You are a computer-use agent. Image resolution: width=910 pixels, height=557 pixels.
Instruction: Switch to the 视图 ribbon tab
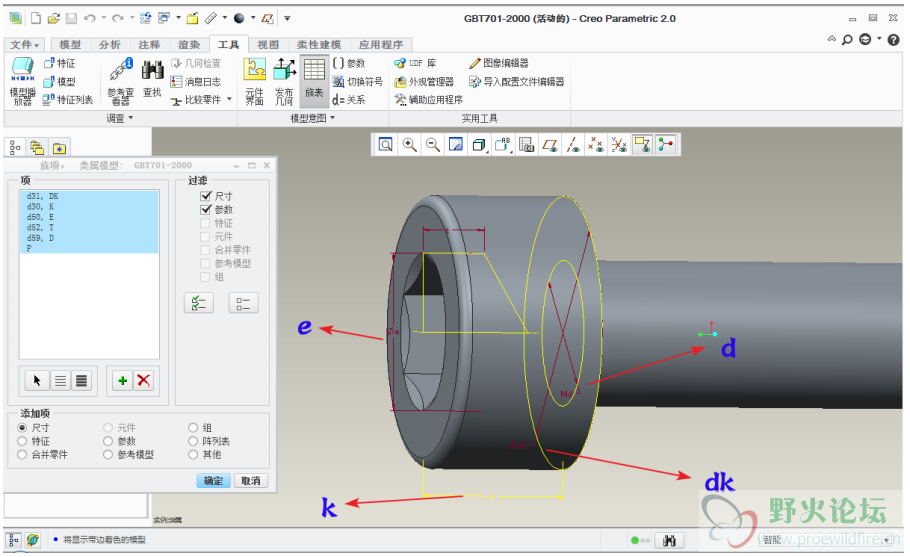point(268,45)
